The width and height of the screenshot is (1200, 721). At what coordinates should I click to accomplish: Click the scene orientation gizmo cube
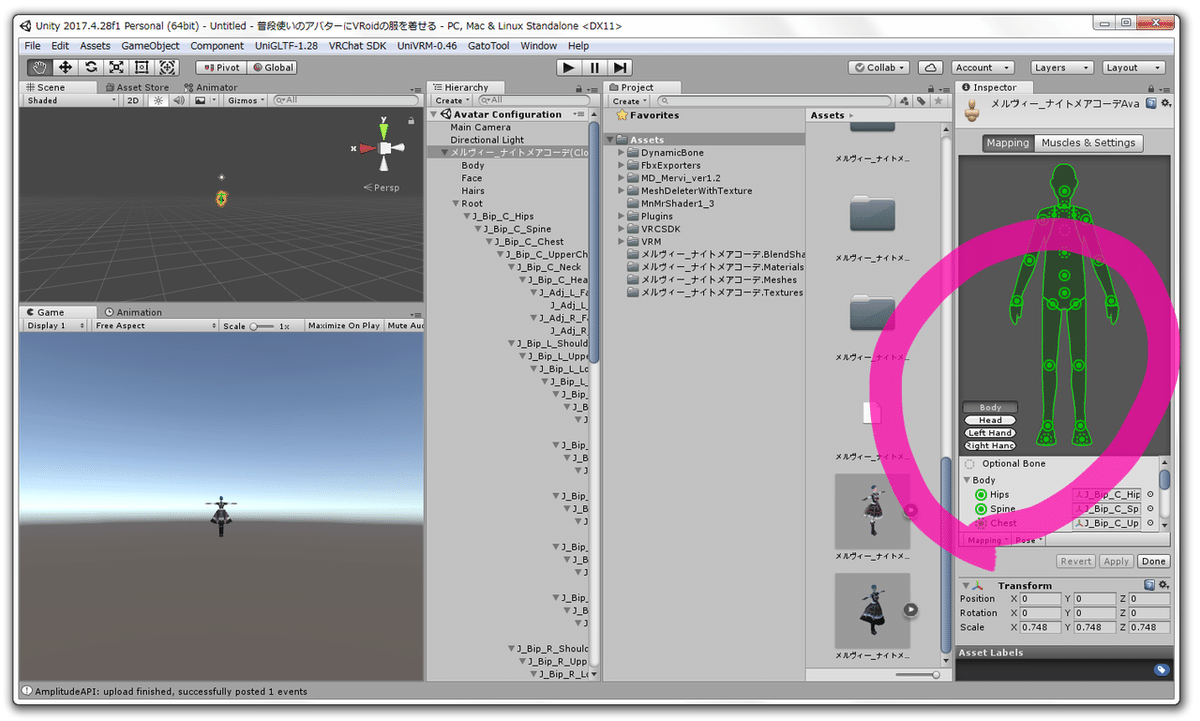point(385,148)
